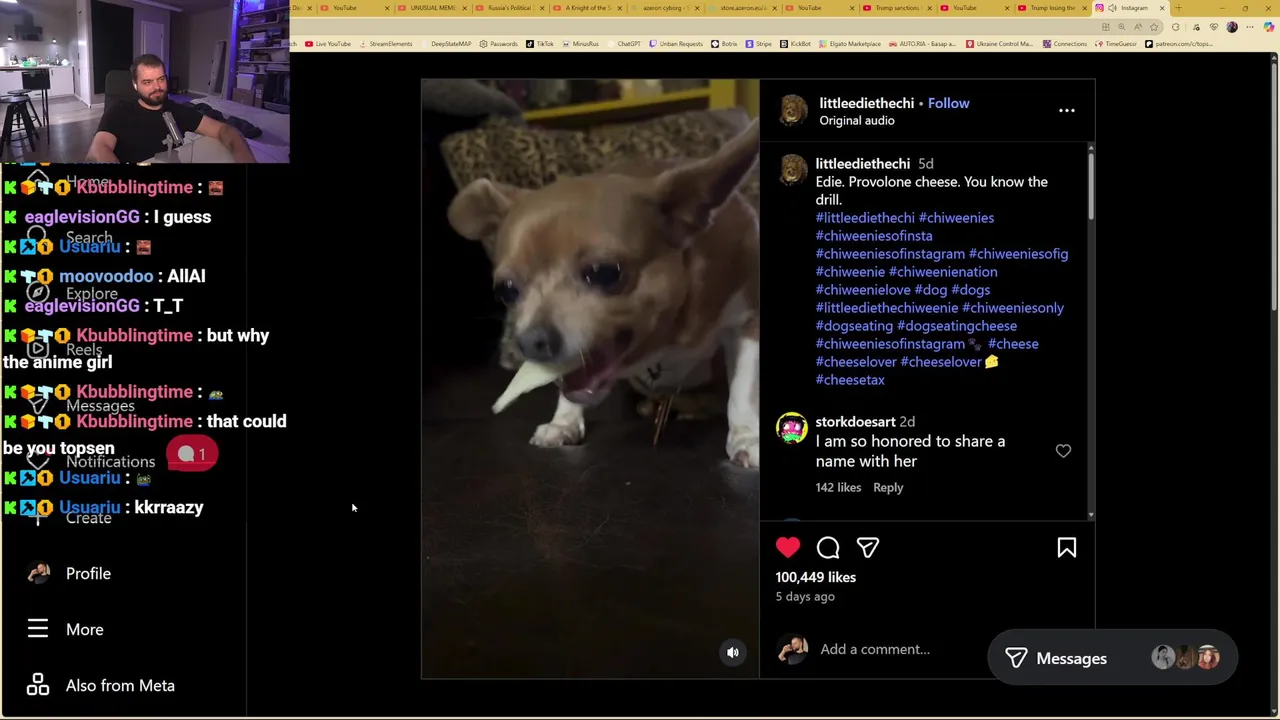The height and width of the screenshot is (720, 1280).
Task: Open the three-dot post options menu
Action: [x=1067, y=111]
